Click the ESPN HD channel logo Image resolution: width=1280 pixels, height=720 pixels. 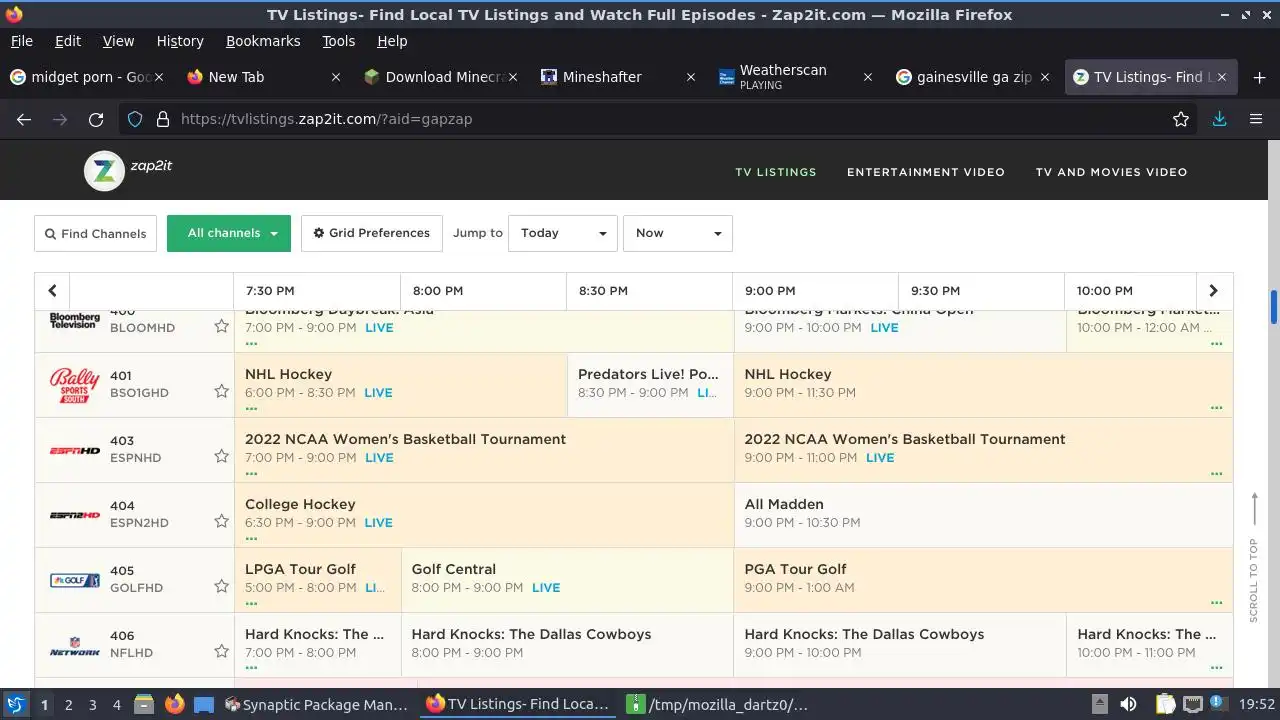click(x=75, y=450)
